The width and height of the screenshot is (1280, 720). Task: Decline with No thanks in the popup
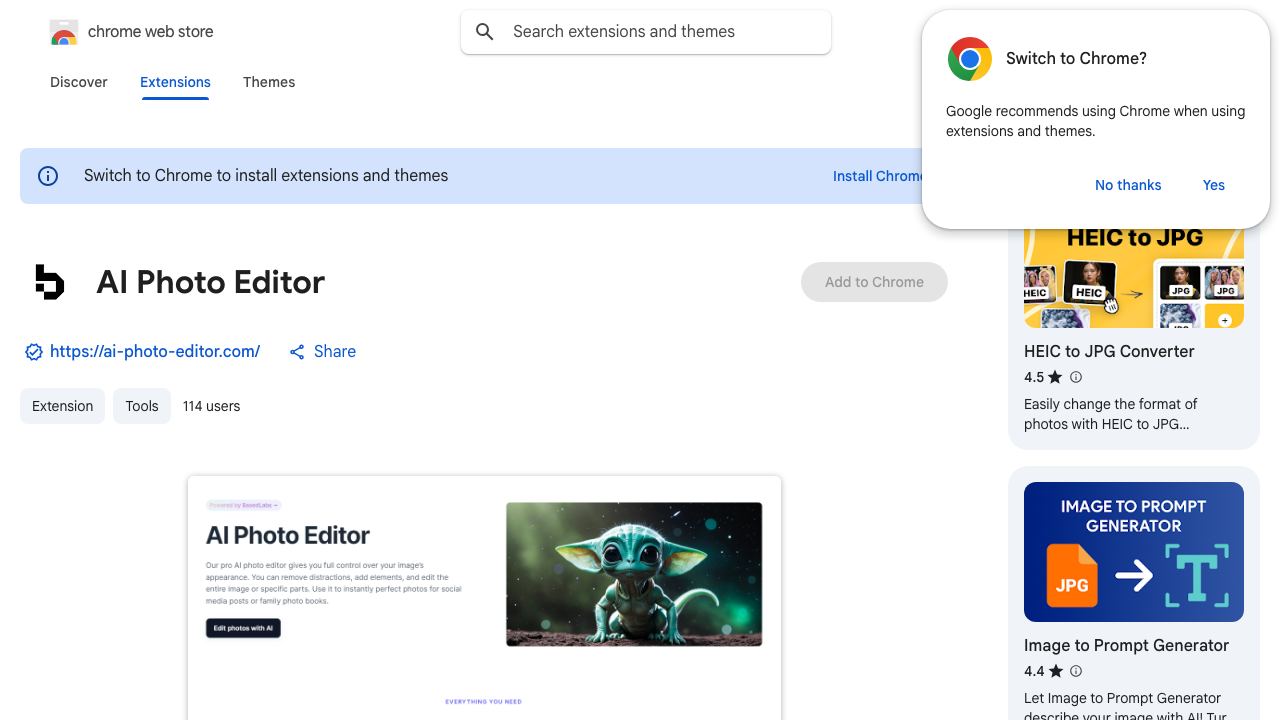1128,185
